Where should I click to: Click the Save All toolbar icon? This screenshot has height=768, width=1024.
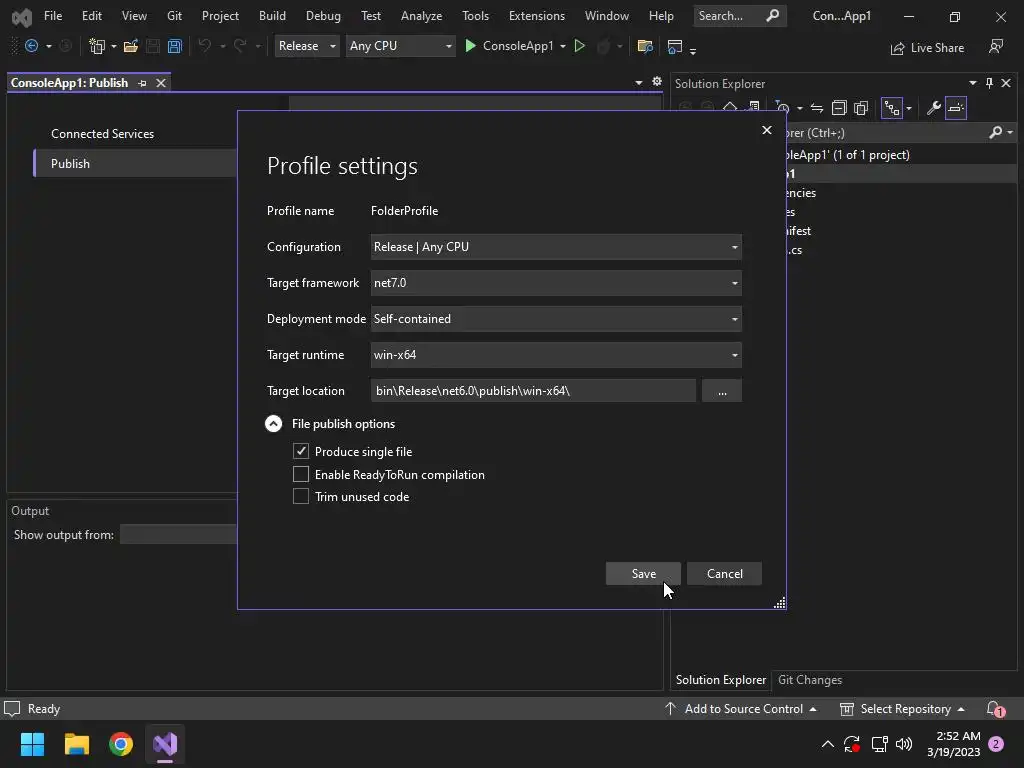(x=174, y=46)
